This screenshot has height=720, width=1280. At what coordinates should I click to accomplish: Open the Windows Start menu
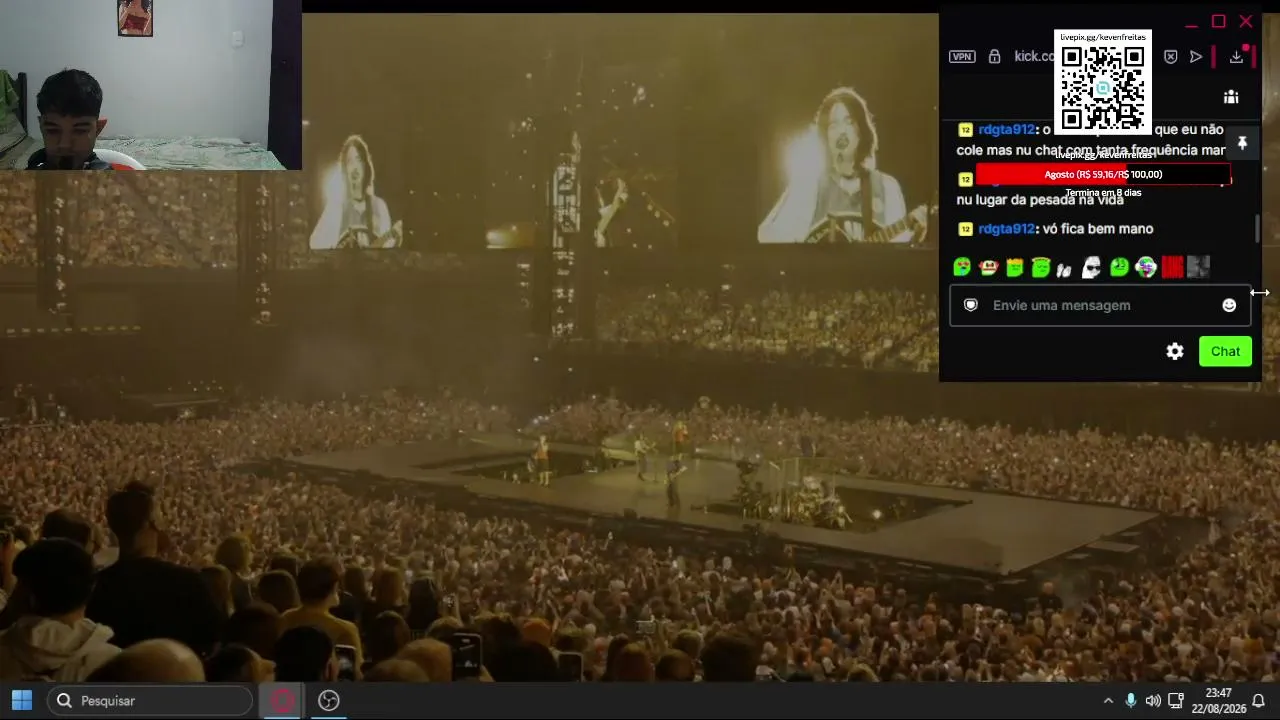[22, 701]
